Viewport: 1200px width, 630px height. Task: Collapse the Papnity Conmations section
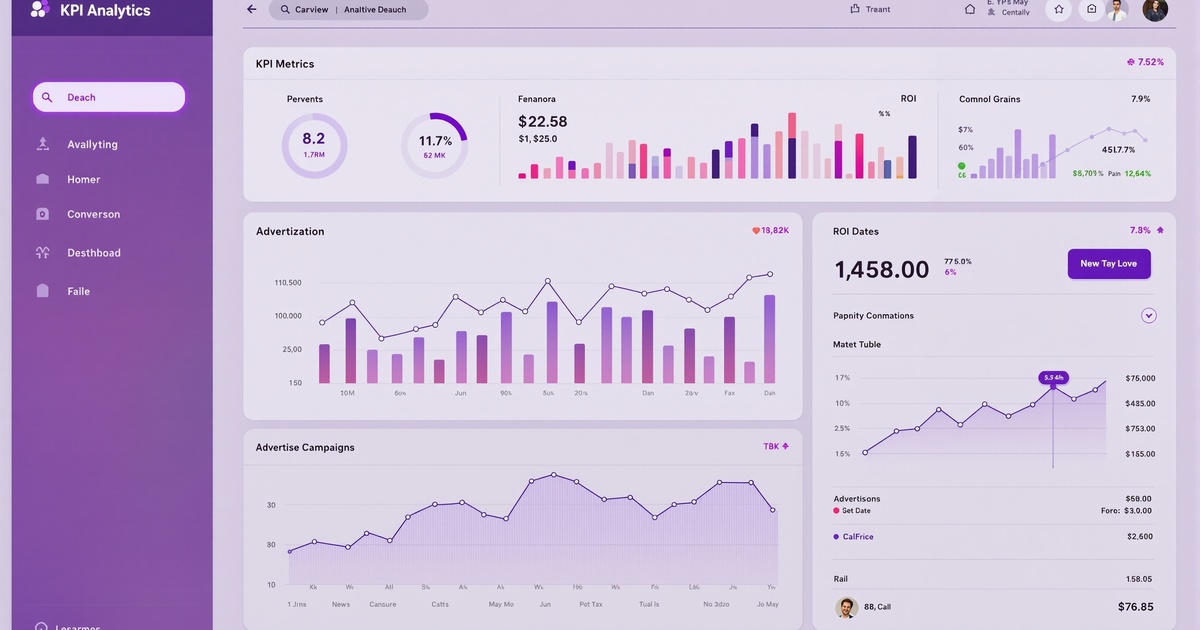click(1149, 315)
